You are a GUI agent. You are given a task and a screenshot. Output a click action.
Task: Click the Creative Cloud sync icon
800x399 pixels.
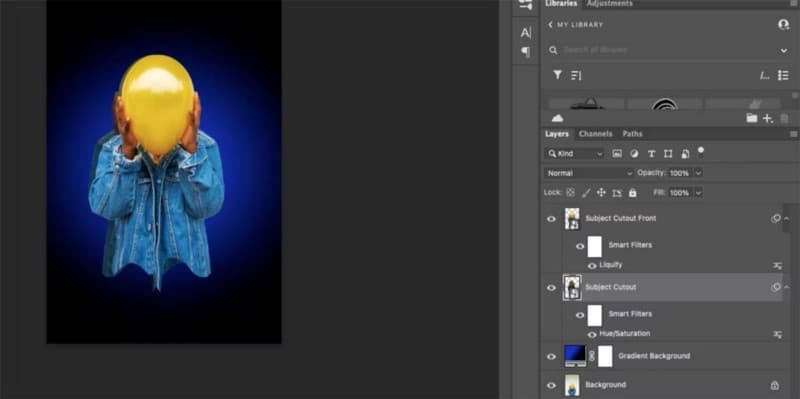[558, 118]
